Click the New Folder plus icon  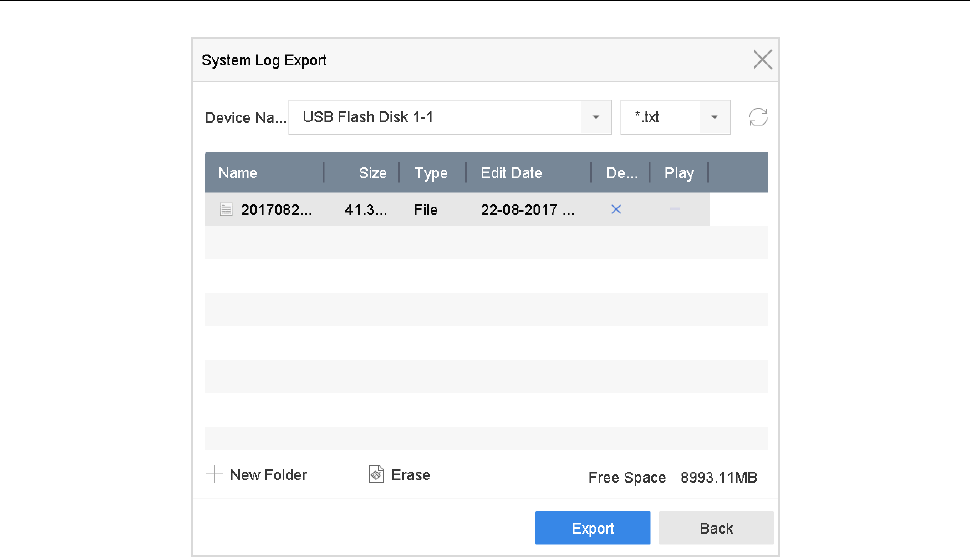213,475
